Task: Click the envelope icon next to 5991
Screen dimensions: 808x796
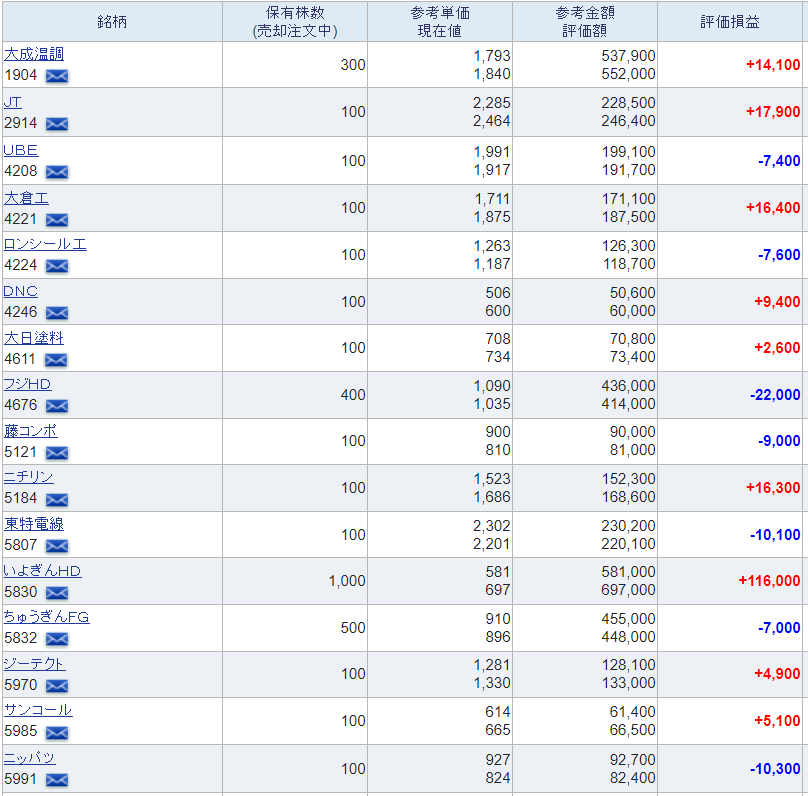Action: (x=57, y=780)
